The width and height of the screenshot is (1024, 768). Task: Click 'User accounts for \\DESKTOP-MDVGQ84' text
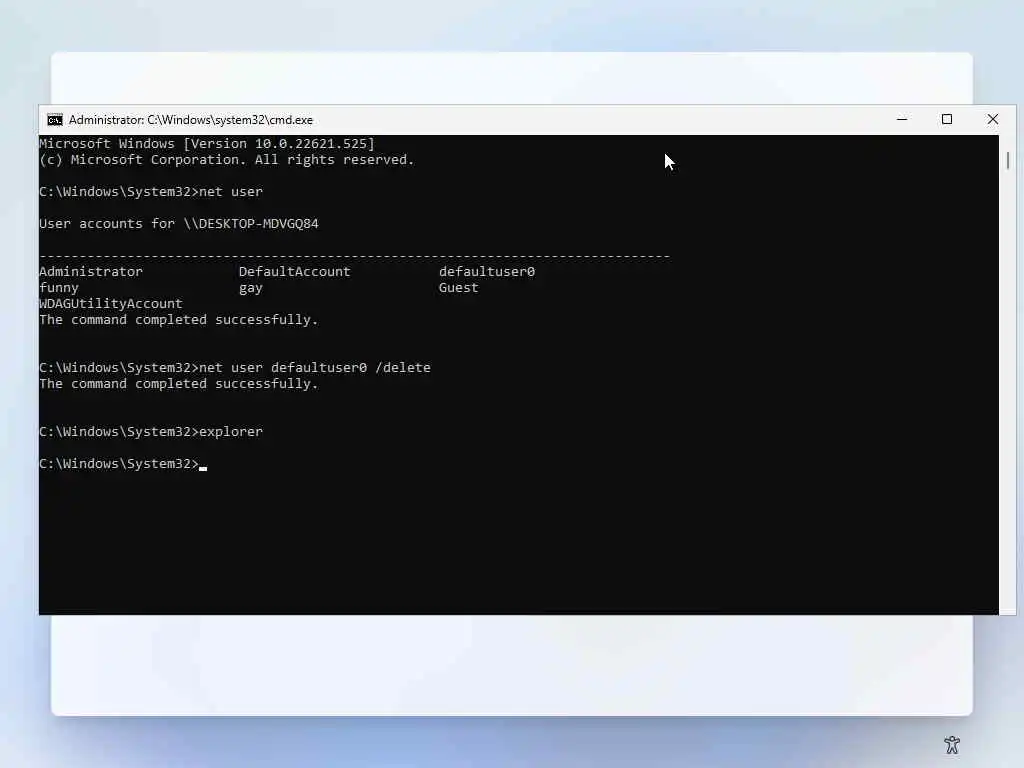click(179, 224)
